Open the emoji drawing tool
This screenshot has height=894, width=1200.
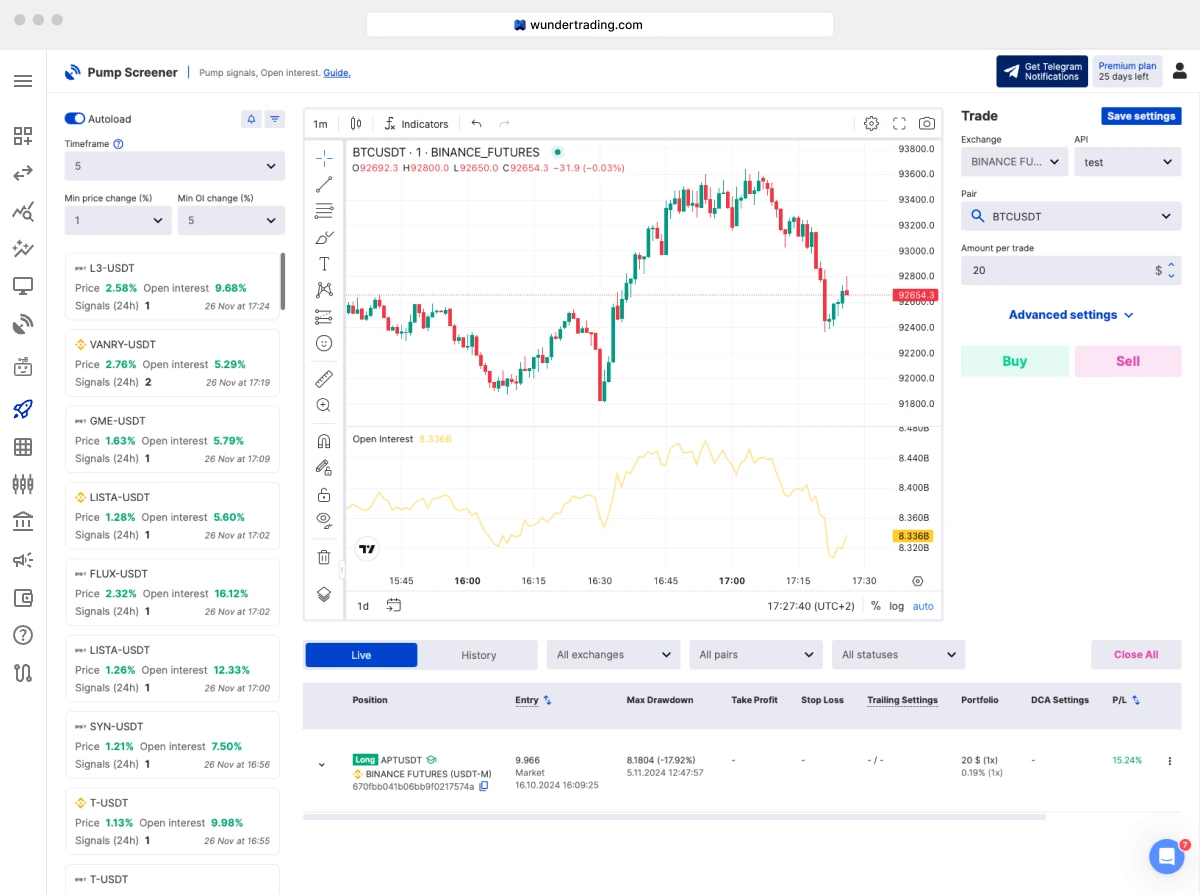pyautogui.click(x=323, y=343)
